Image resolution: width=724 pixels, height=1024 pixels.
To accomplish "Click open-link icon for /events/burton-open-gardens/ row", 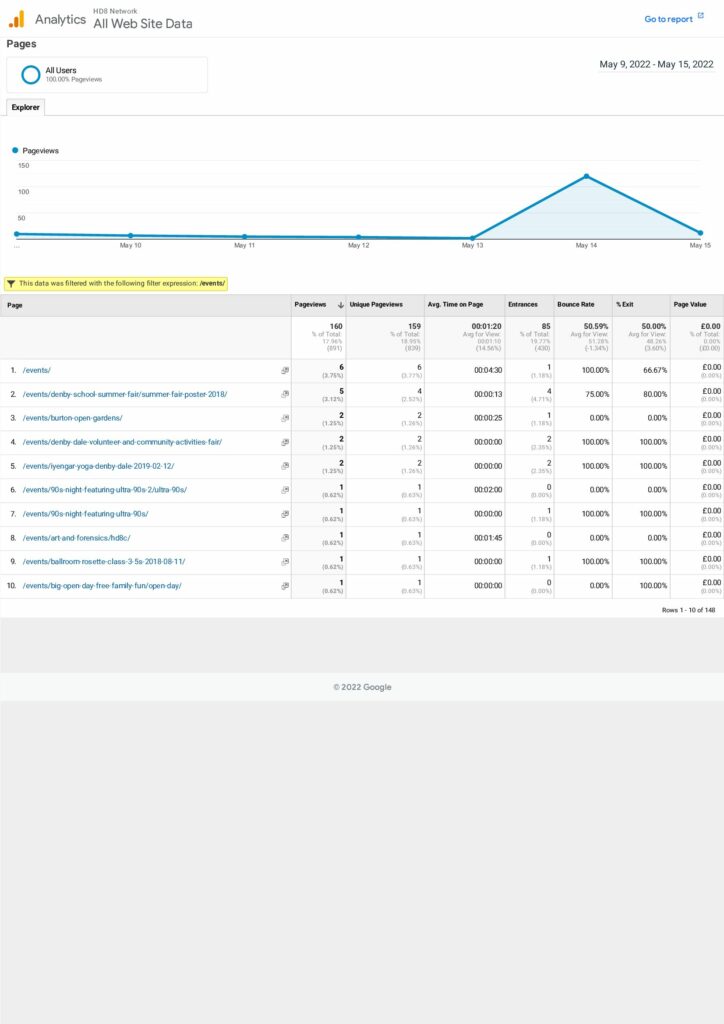I will point(285,418).
